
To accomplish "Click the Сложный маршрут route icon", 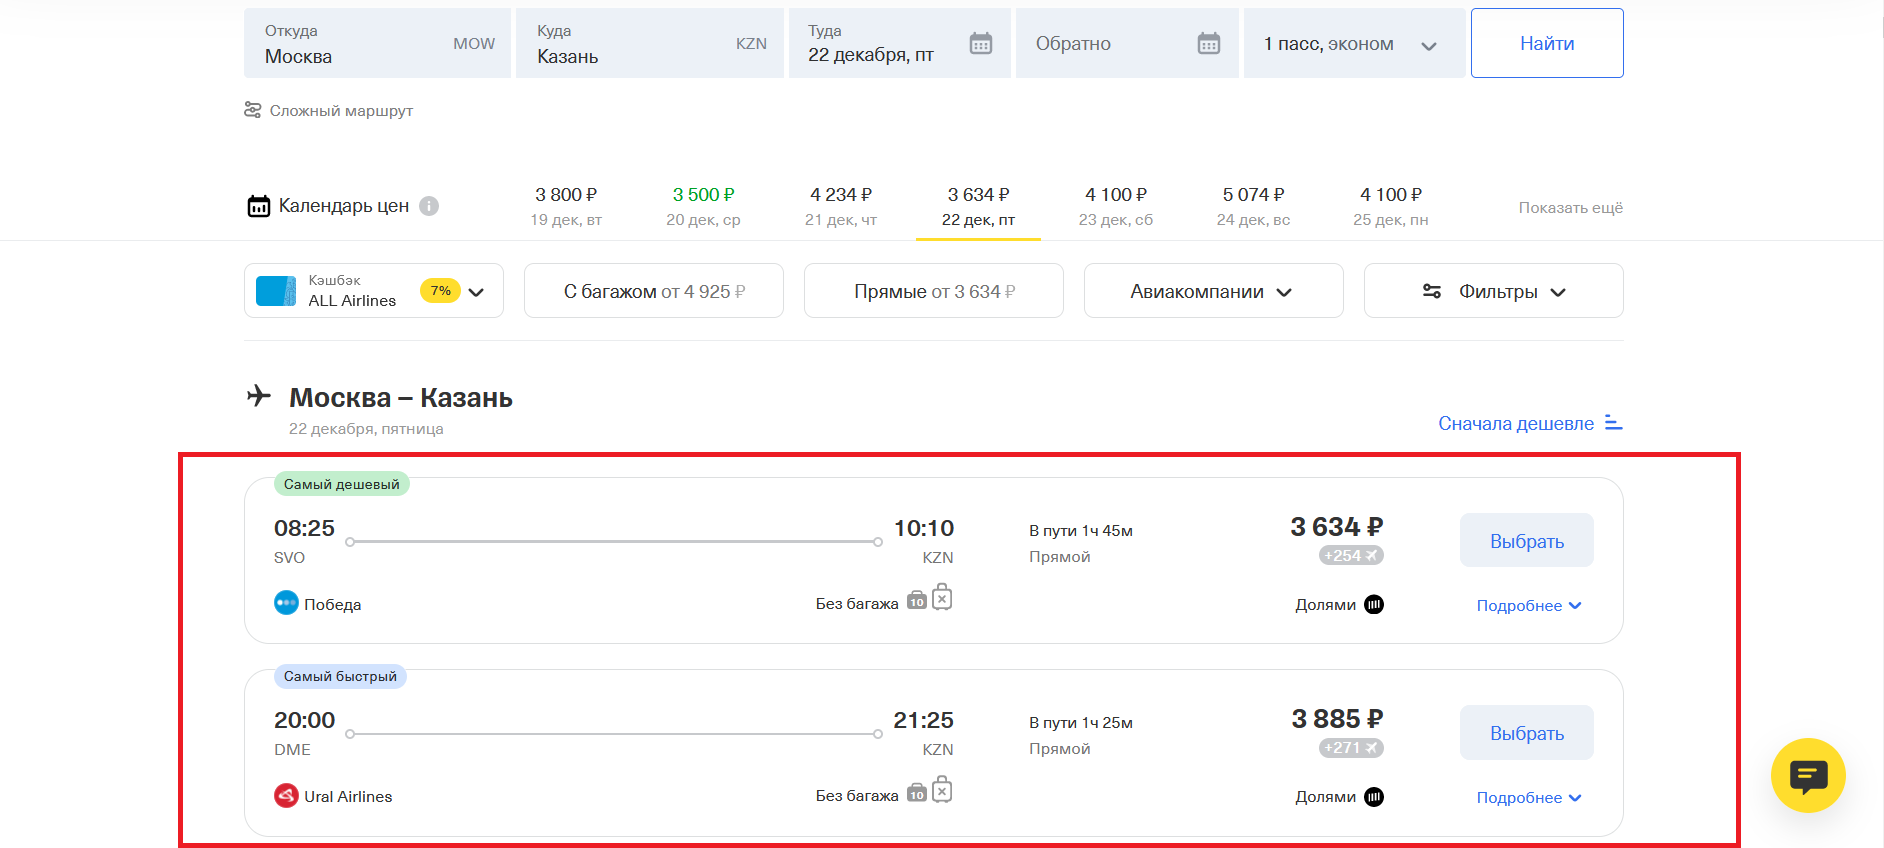I will click(x=253, y=110).
